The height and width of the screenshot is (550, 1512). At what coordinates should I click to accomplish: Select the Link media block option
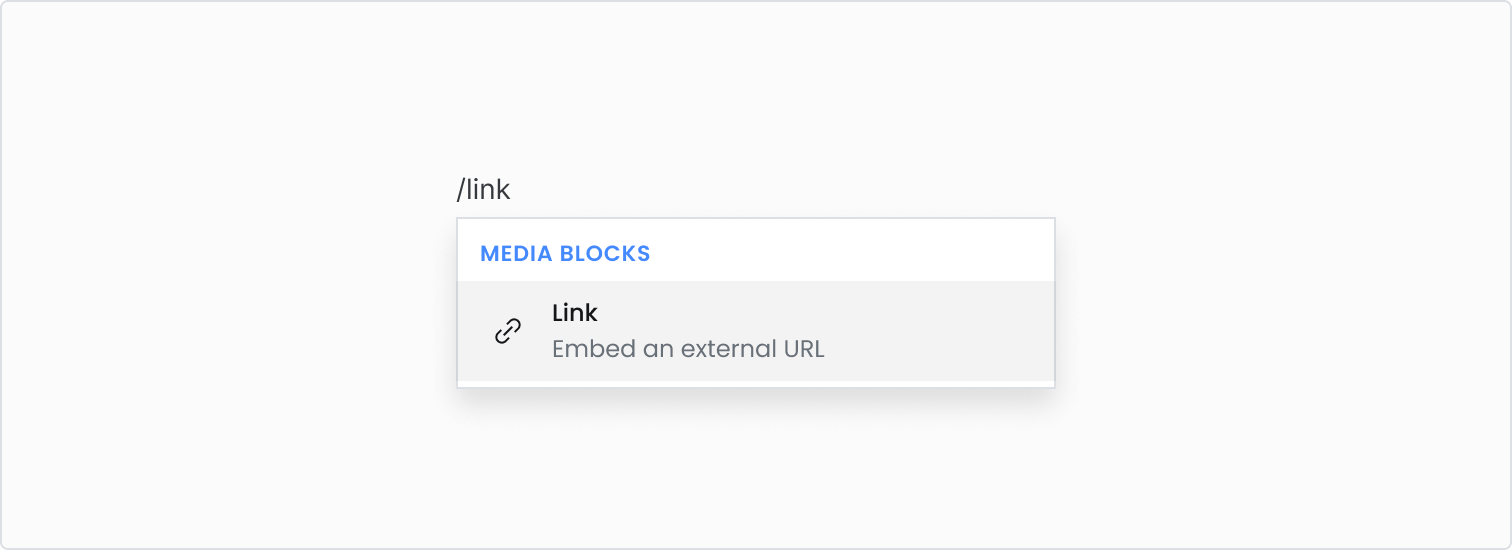[756, 331]
